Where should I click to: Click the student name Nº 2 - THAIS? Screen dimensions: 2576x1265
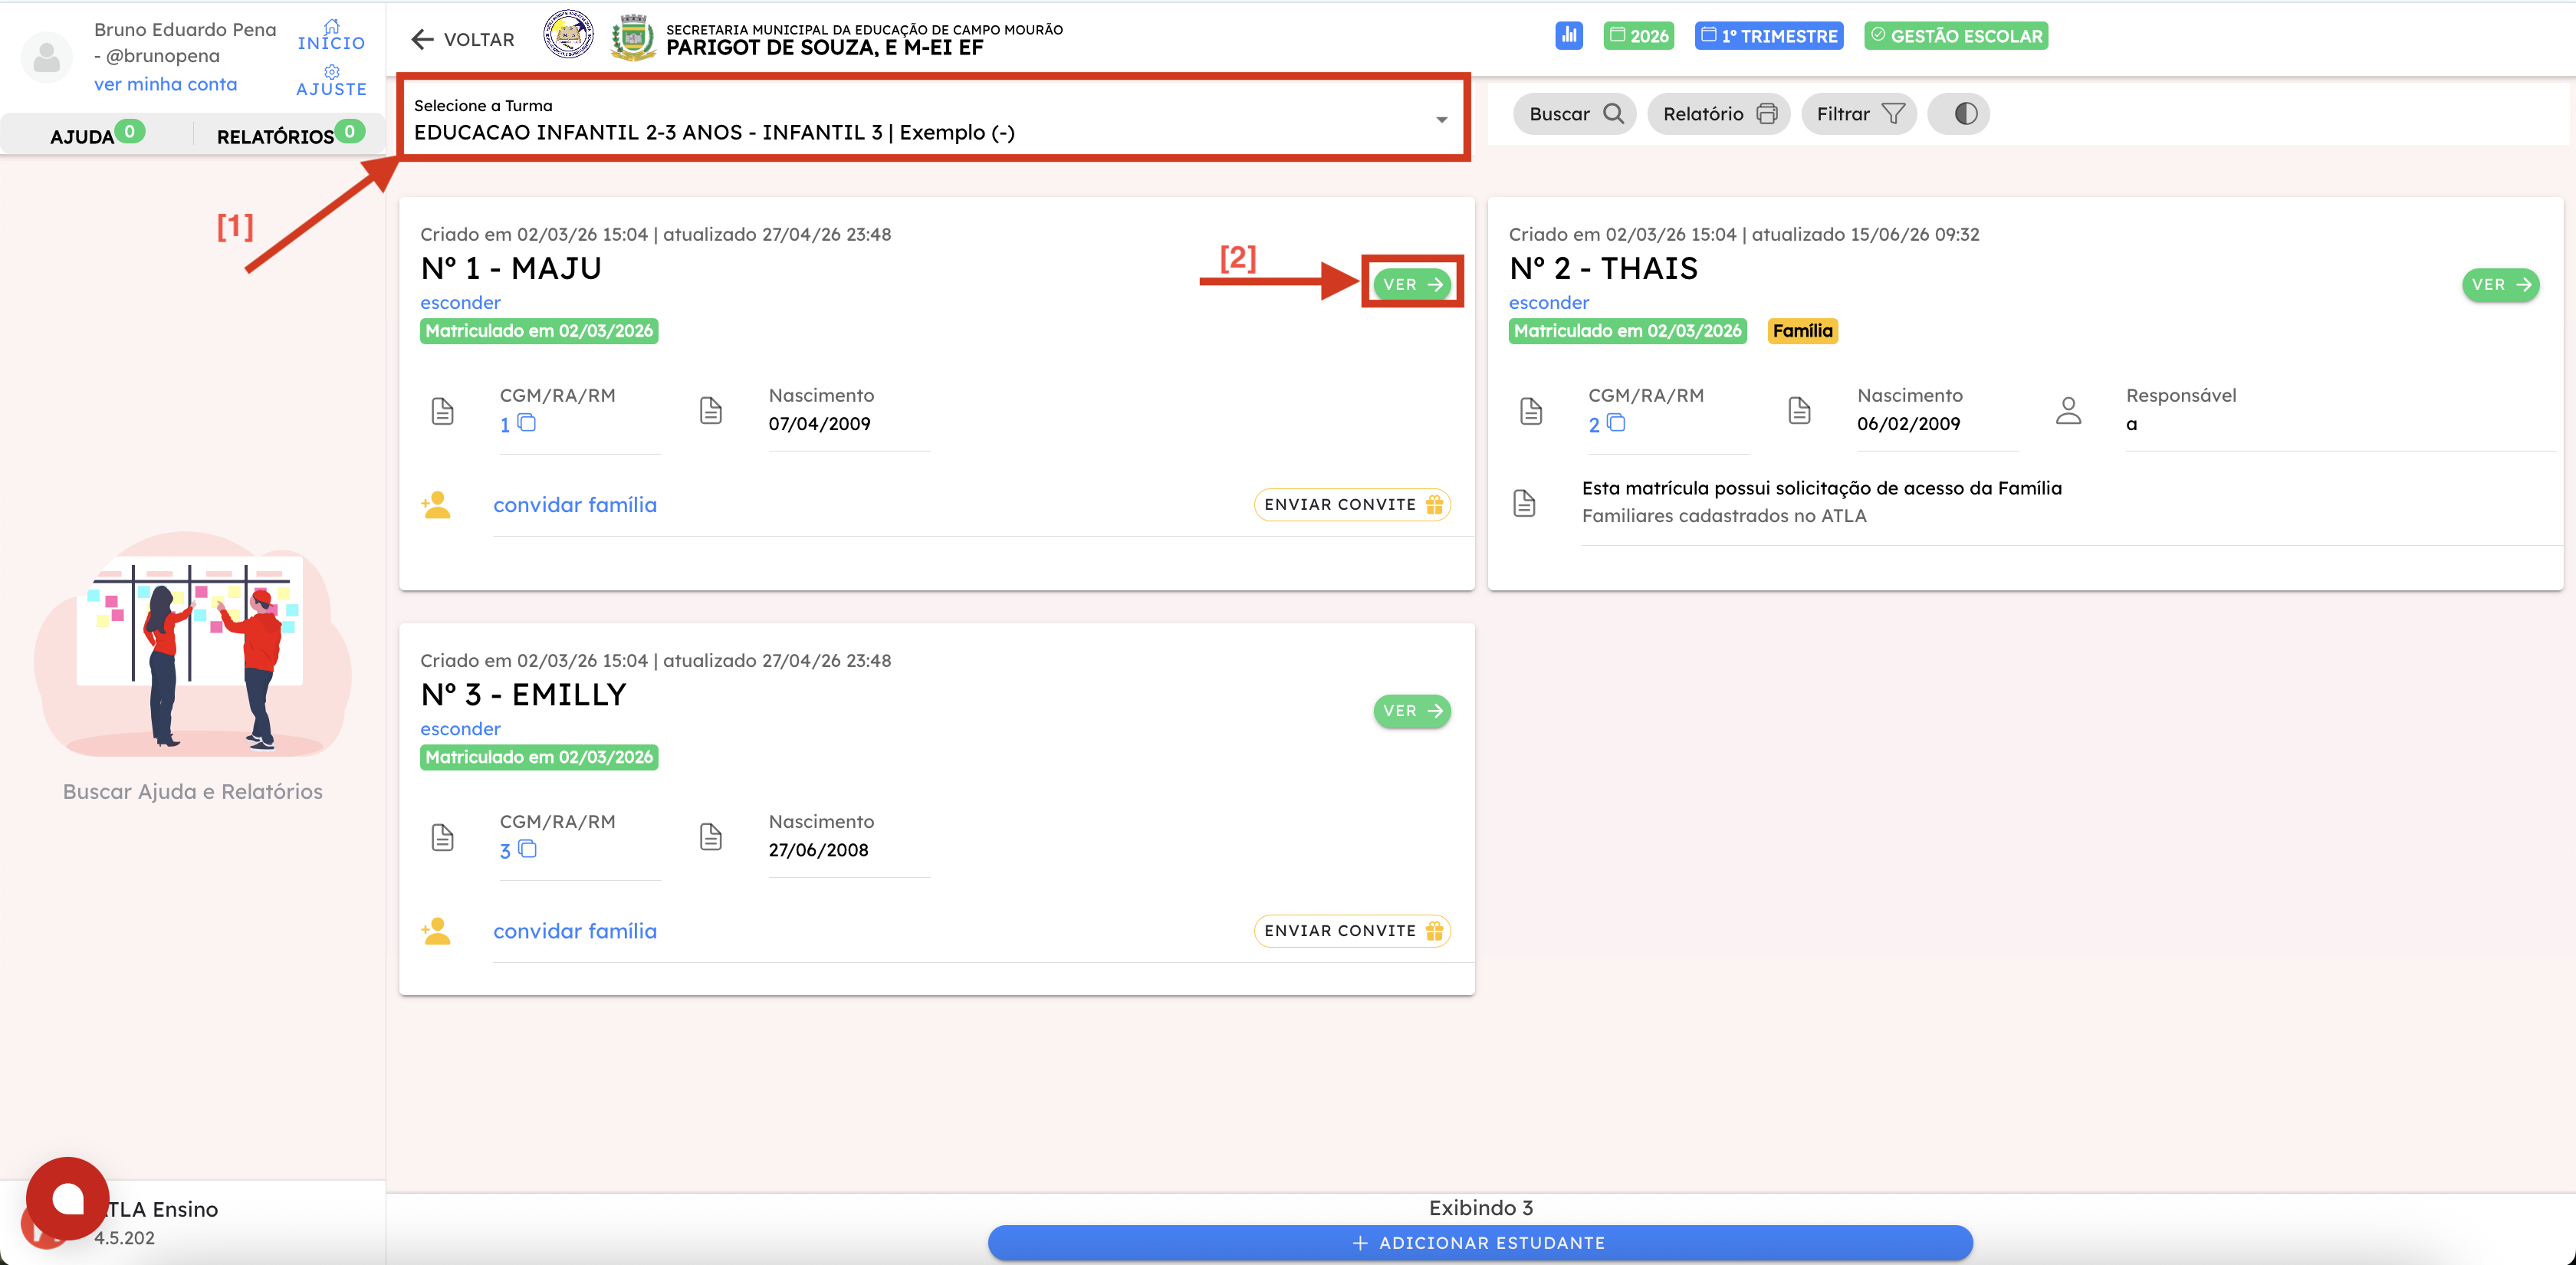1604,268
